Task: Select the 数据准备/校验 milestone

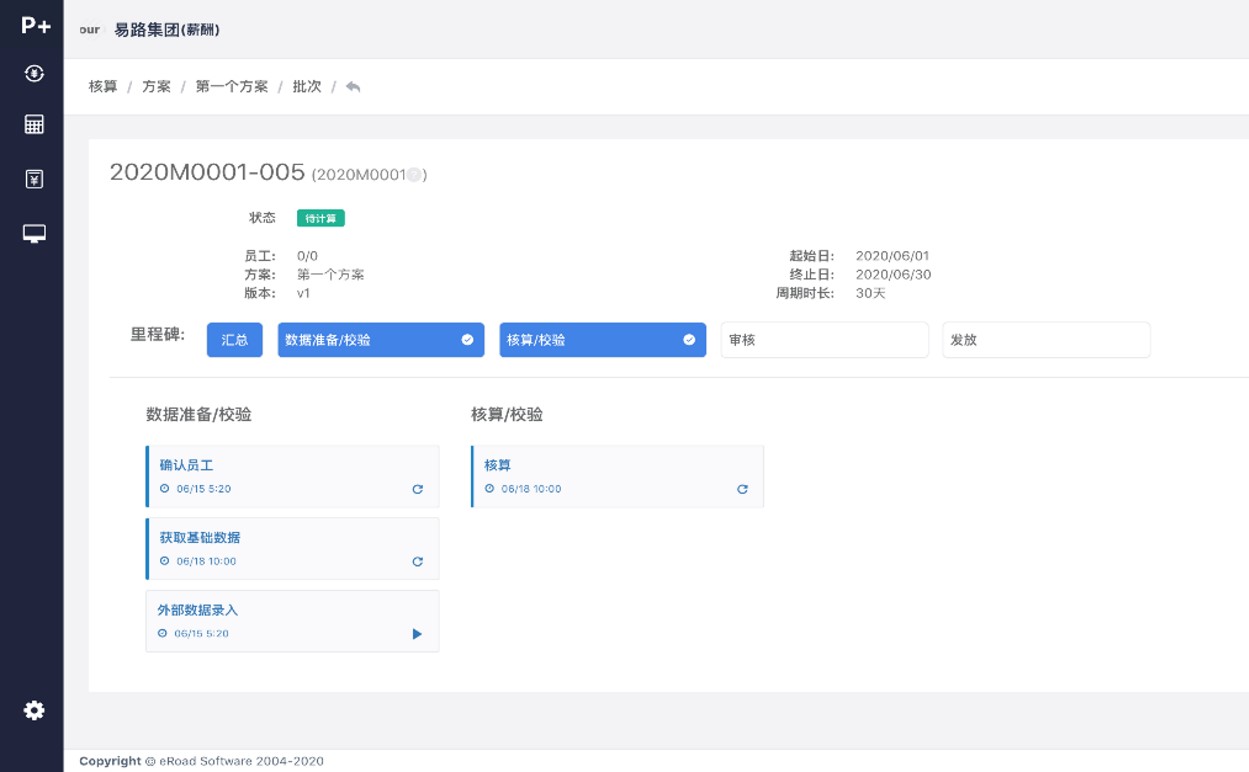Action: coord(380,340)
